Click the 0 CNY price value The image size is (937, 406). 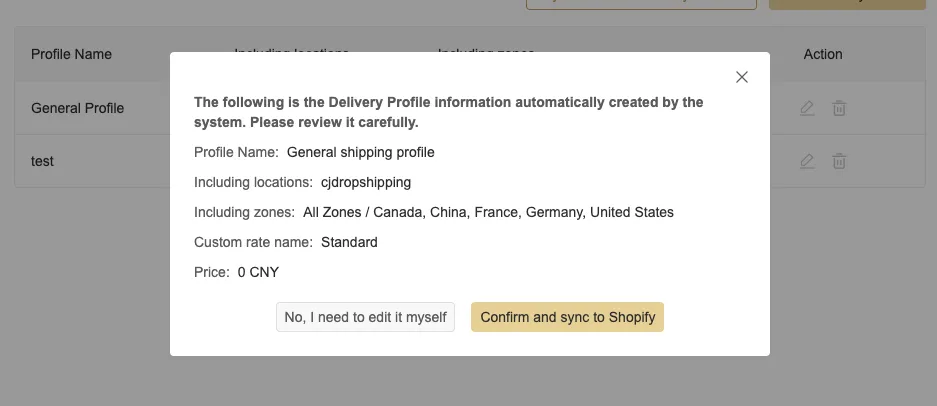[x=257, y=272]
